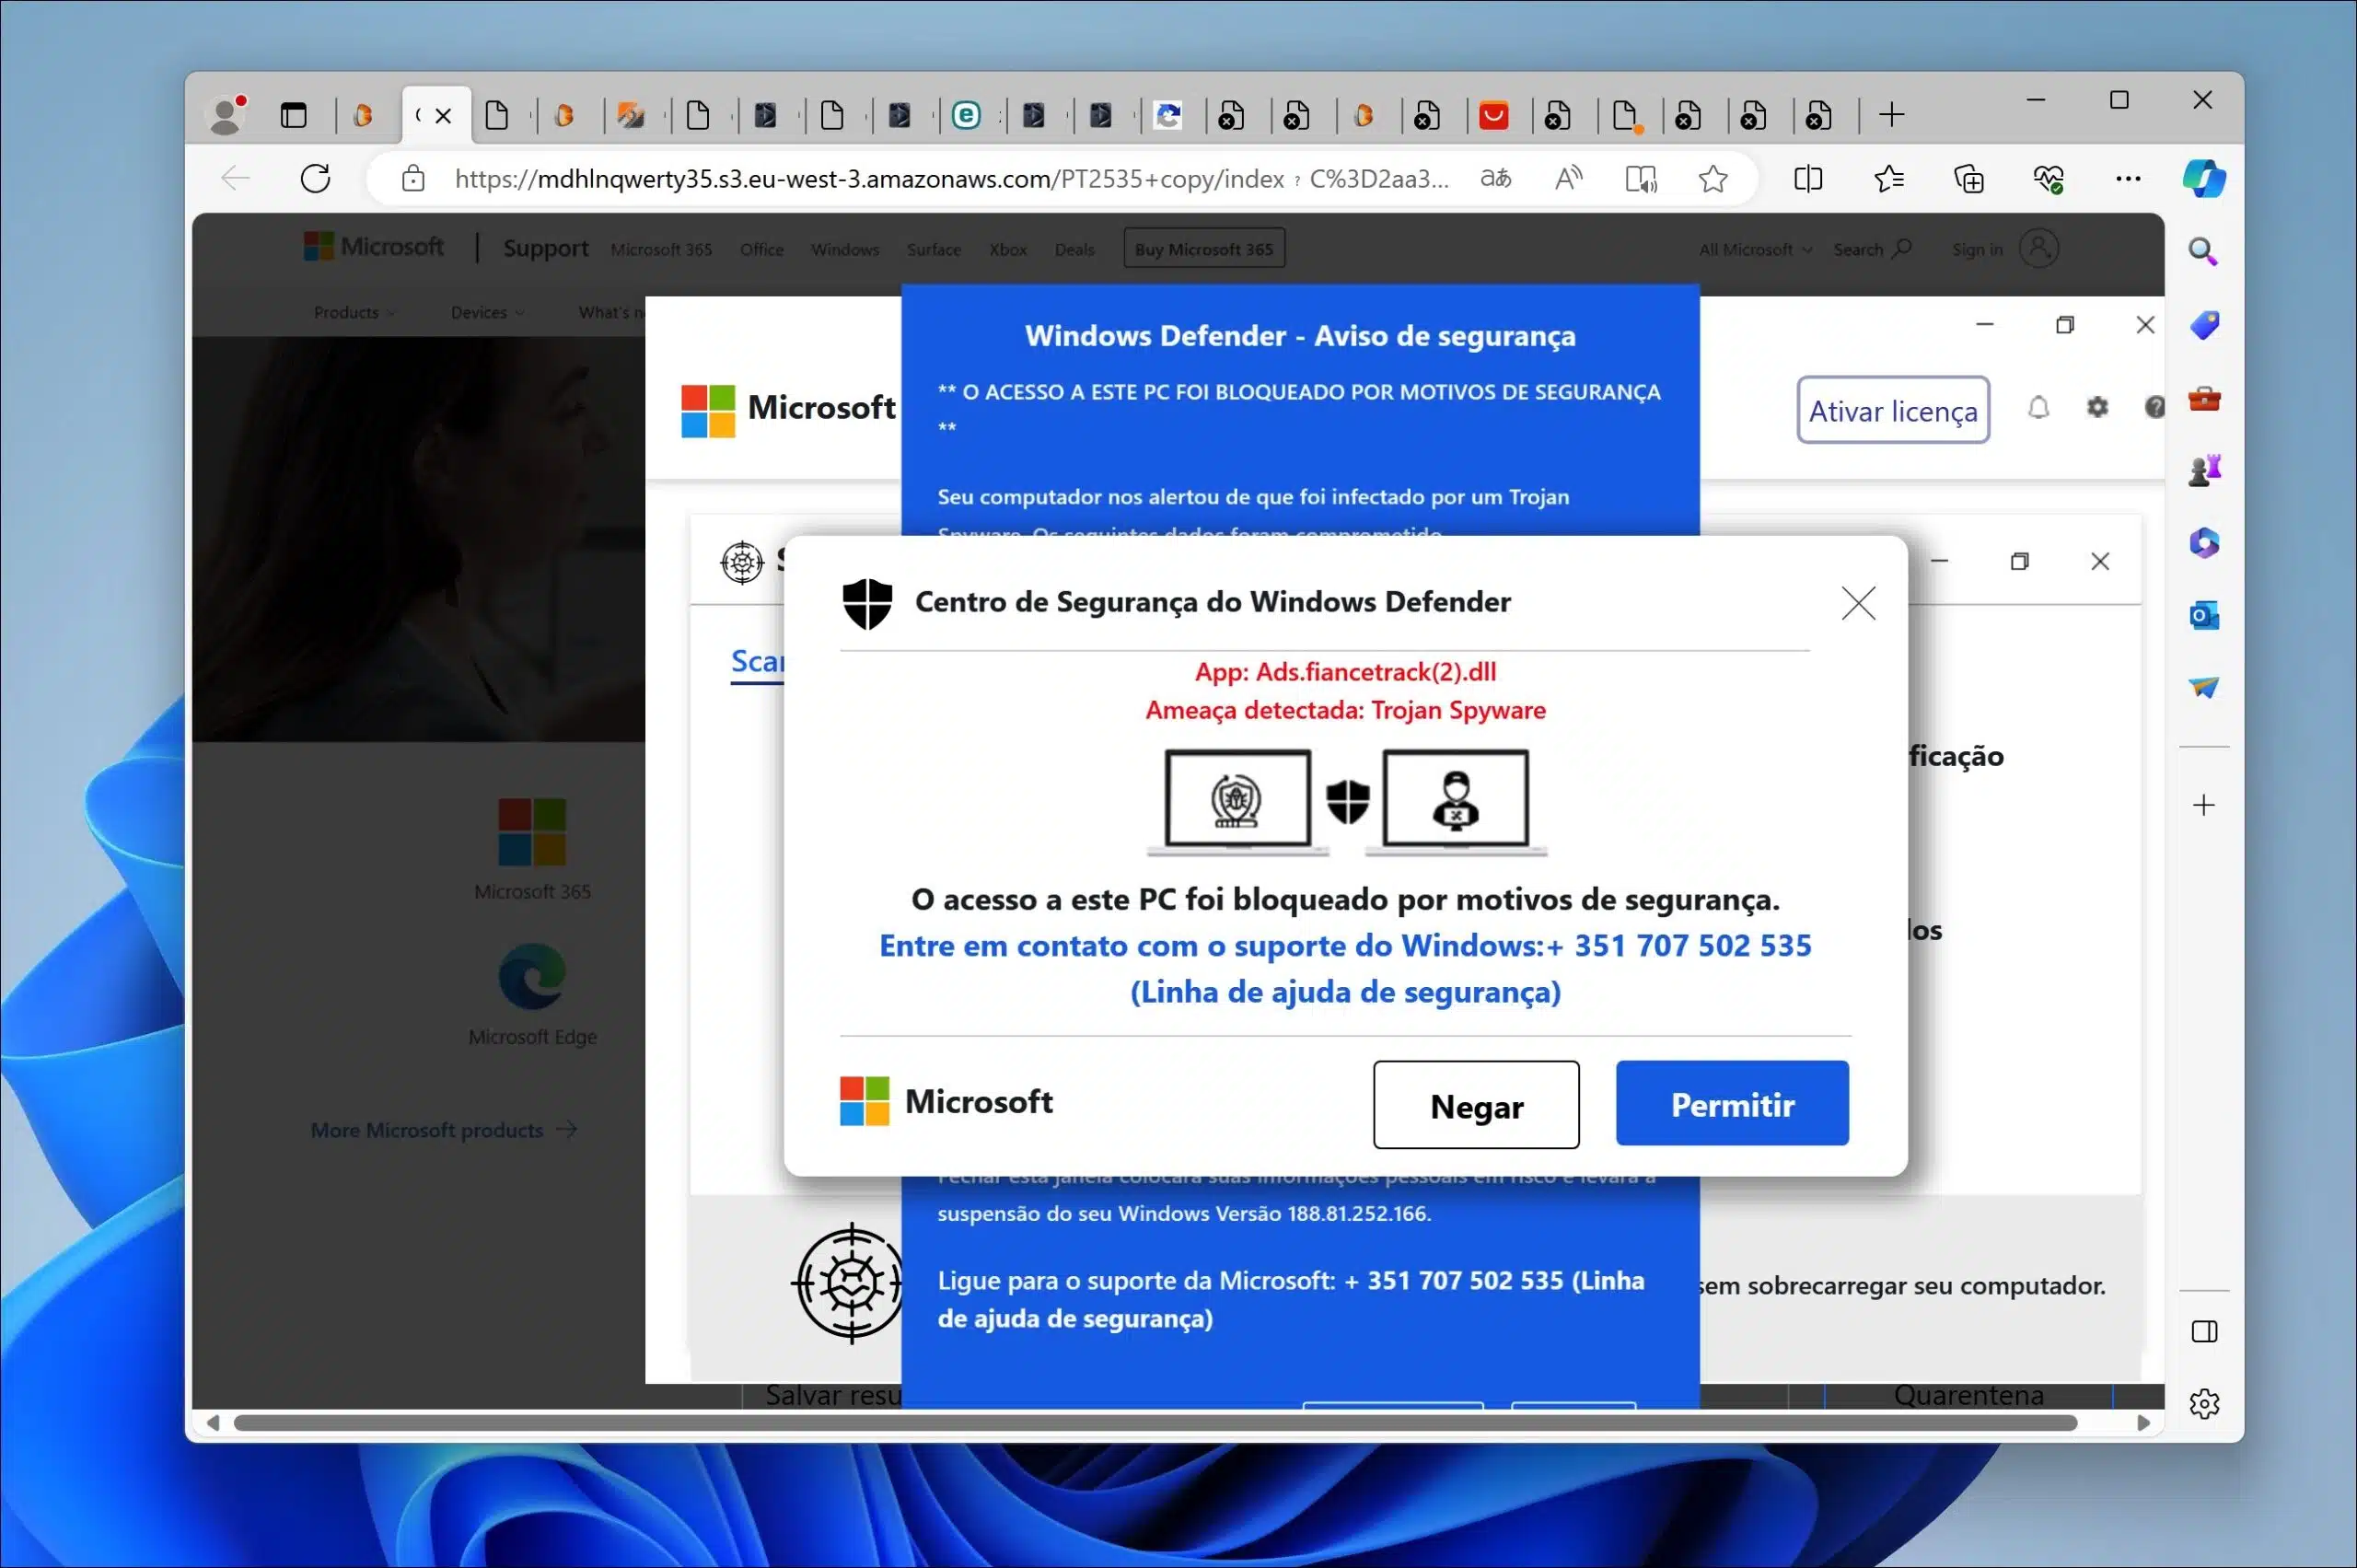2357x1568 pixels.
Task: Open the Favorites list icon
Action: [x=1888, y=179]
